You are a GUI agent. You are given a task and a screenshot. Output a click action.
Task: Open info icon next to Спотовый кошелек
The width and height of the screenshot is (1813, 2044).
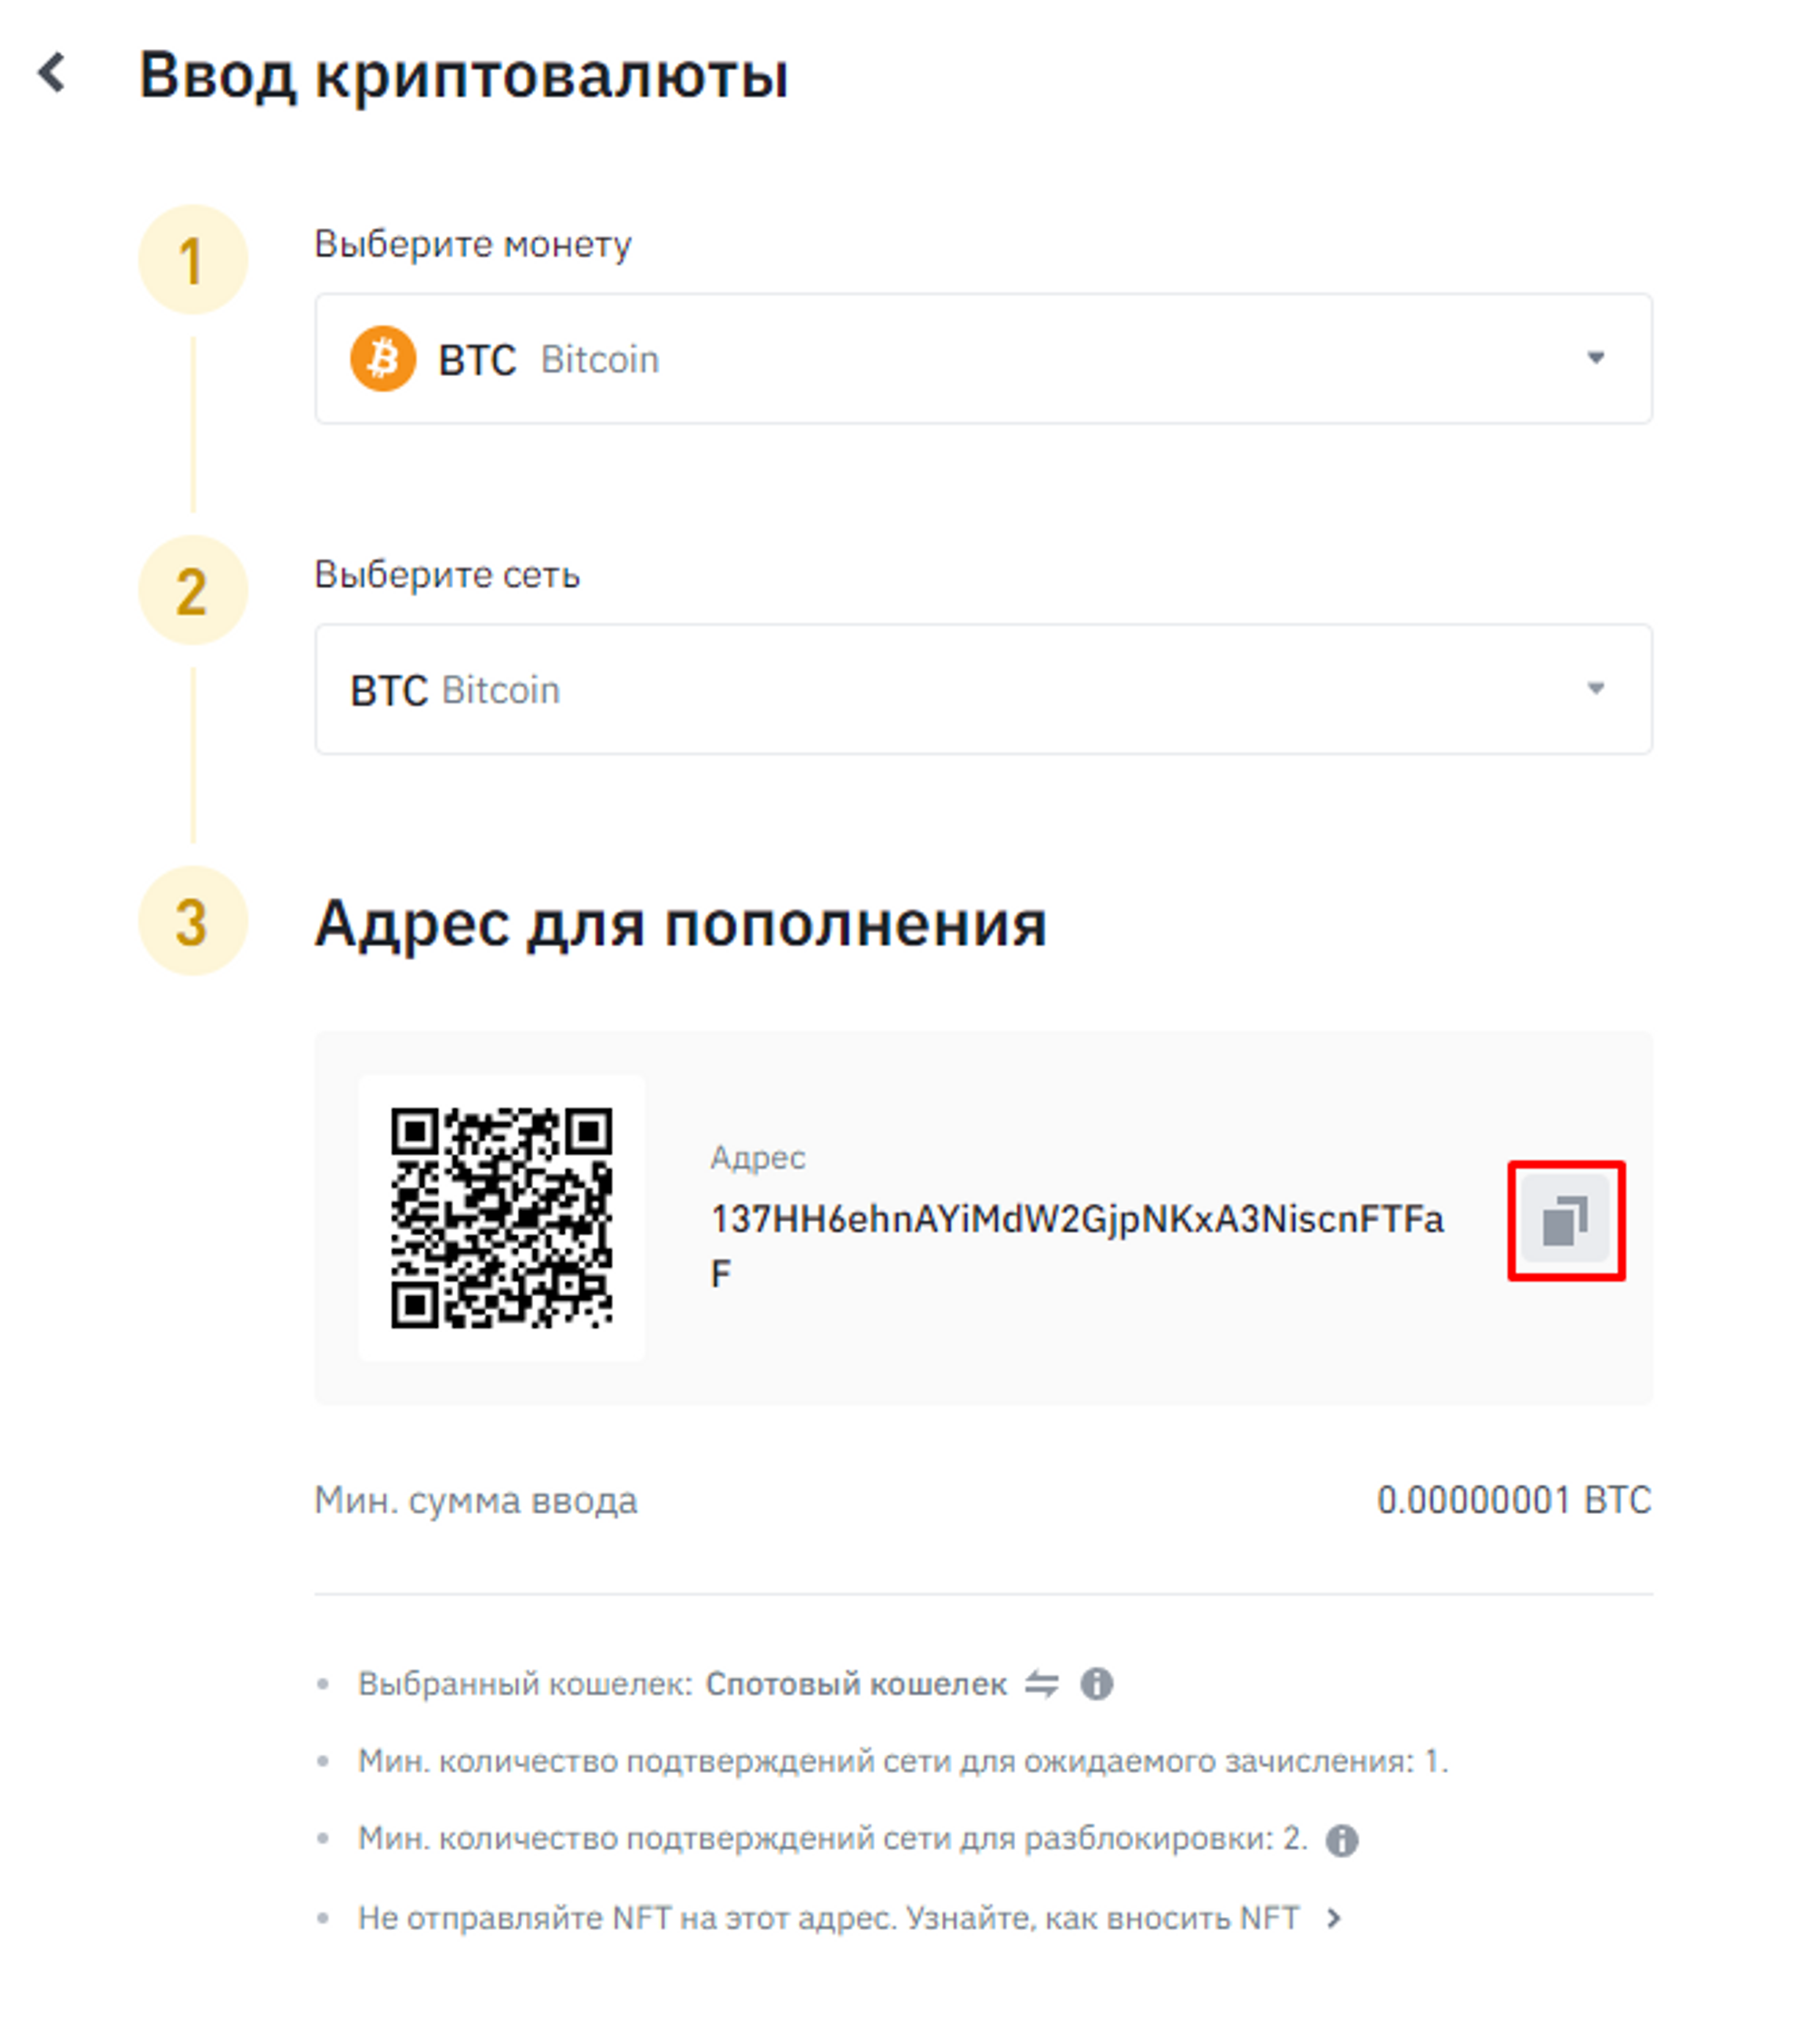pyautogui.click(x=1097, y=1684)
